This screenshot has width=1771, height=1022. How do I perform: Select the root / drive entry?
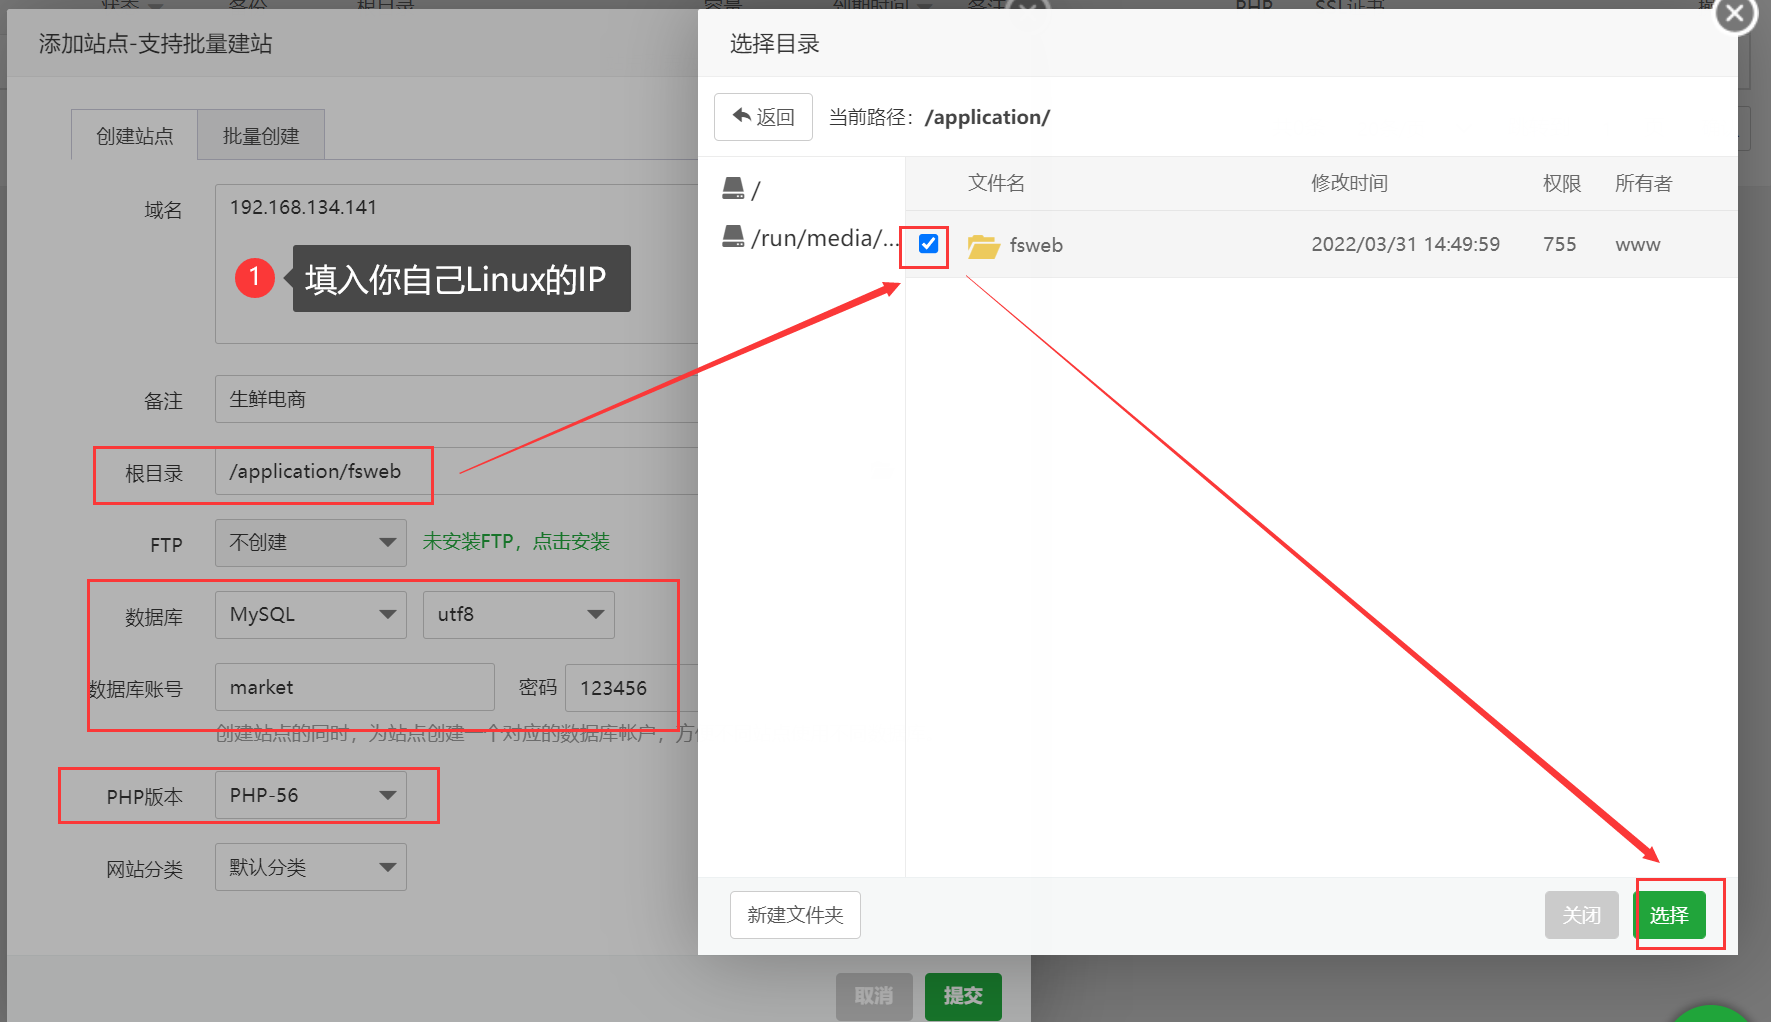tap(742, 188)
